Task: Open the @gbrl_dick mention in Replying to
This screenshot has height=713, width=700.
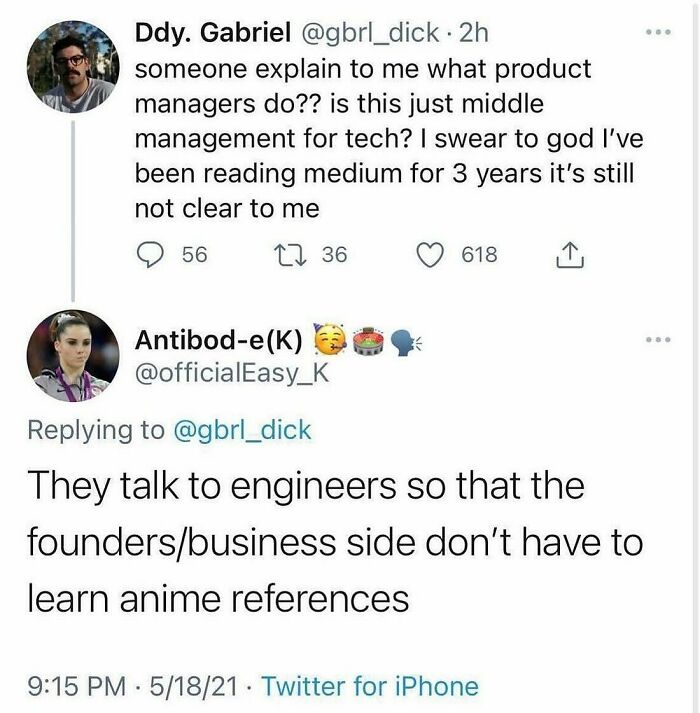Action: 241,431
